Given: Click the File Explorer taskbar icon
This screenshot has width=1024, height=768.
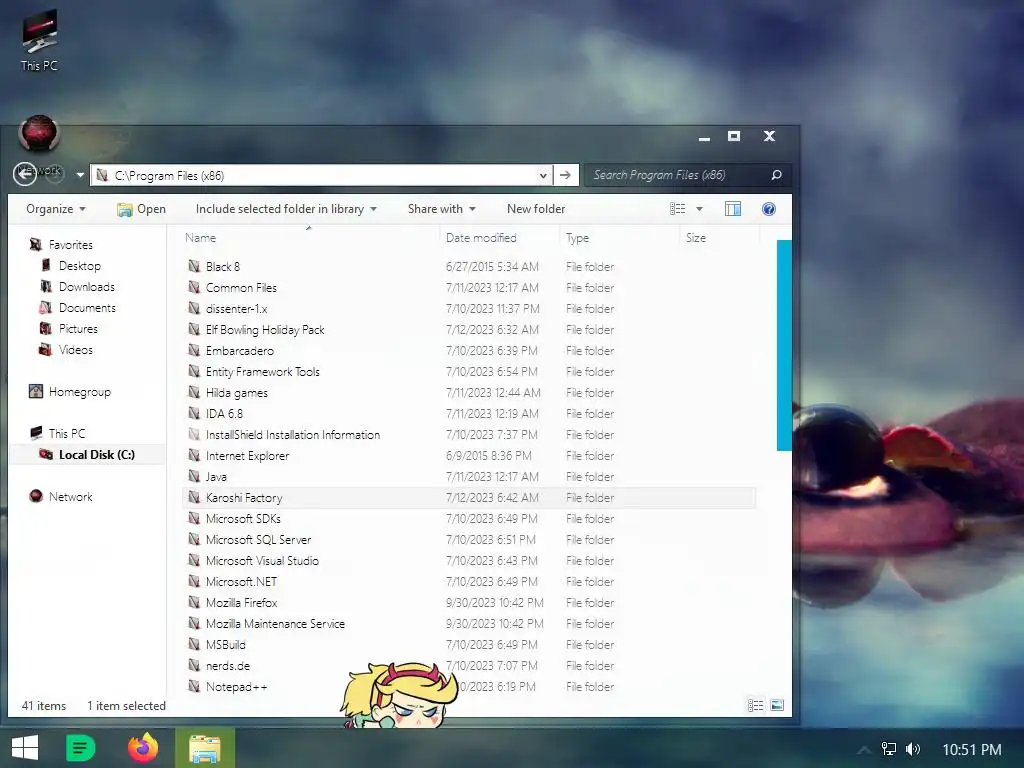Looking at the screenshot, I should (205, 748).
